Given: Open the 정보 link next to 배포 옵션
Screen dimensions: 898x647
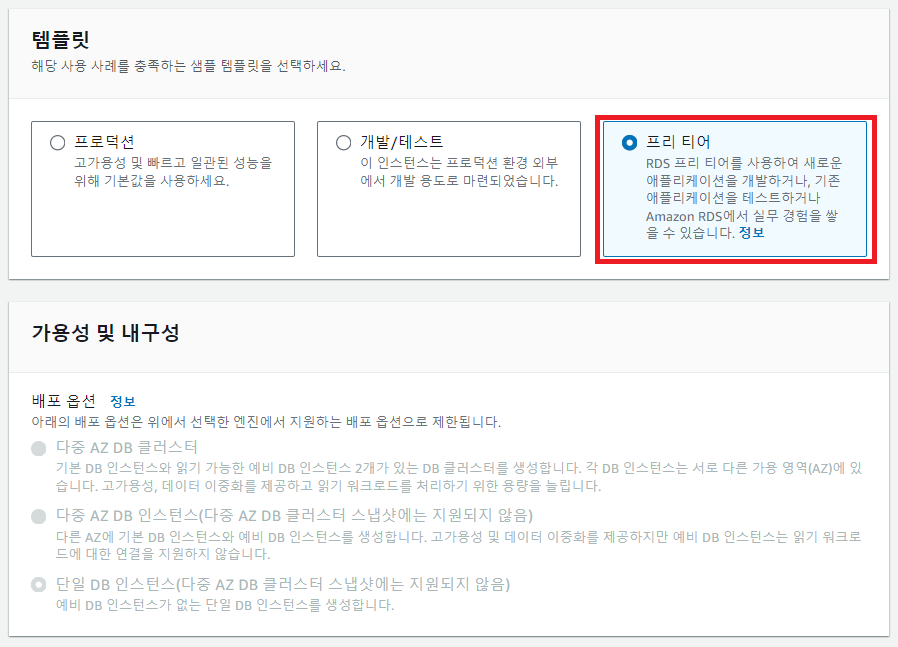Looking at the screenshot, I should click(123, 401).
